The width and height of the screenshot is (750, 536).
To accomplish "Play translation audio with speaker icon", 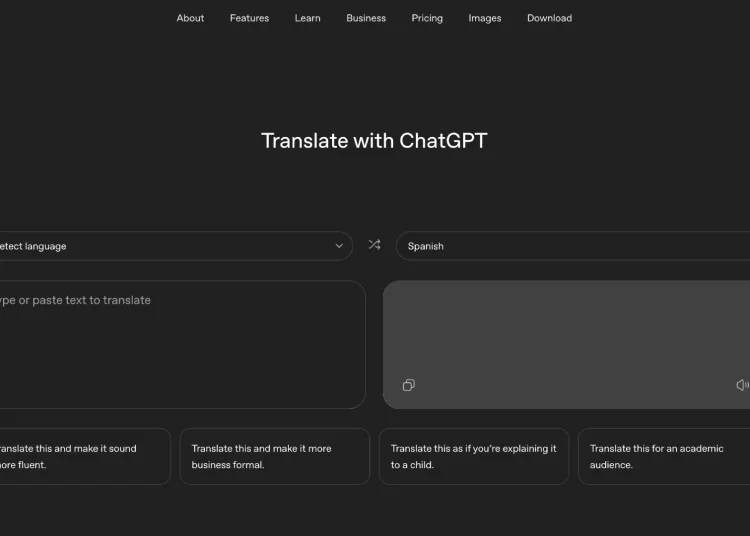I will [x=742, y=384].
